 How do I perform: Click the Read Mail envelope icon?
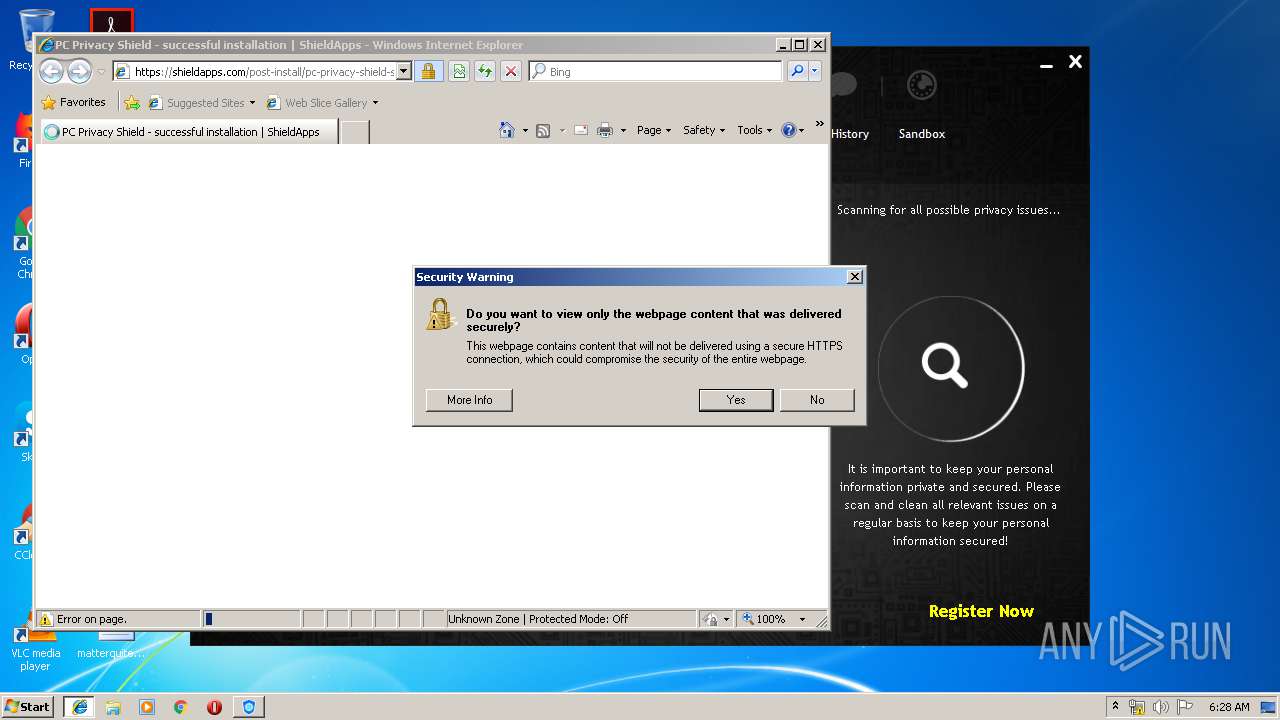(x=580, y=130)
